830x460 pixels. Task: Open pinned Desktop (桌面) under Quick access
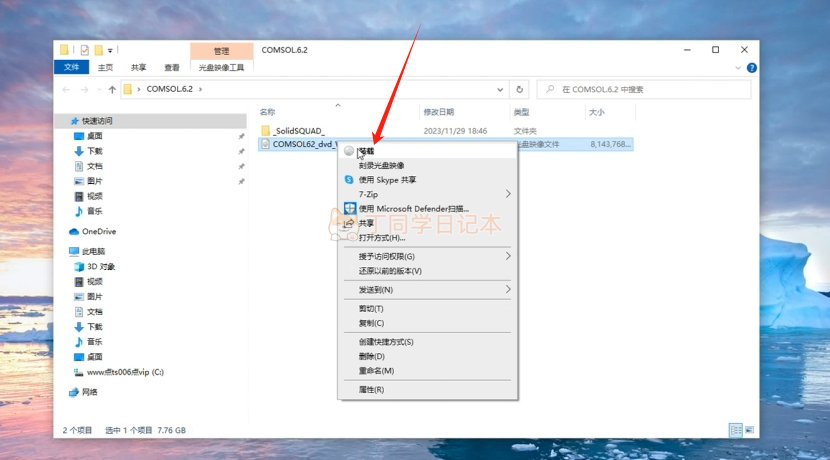(94, 136)
